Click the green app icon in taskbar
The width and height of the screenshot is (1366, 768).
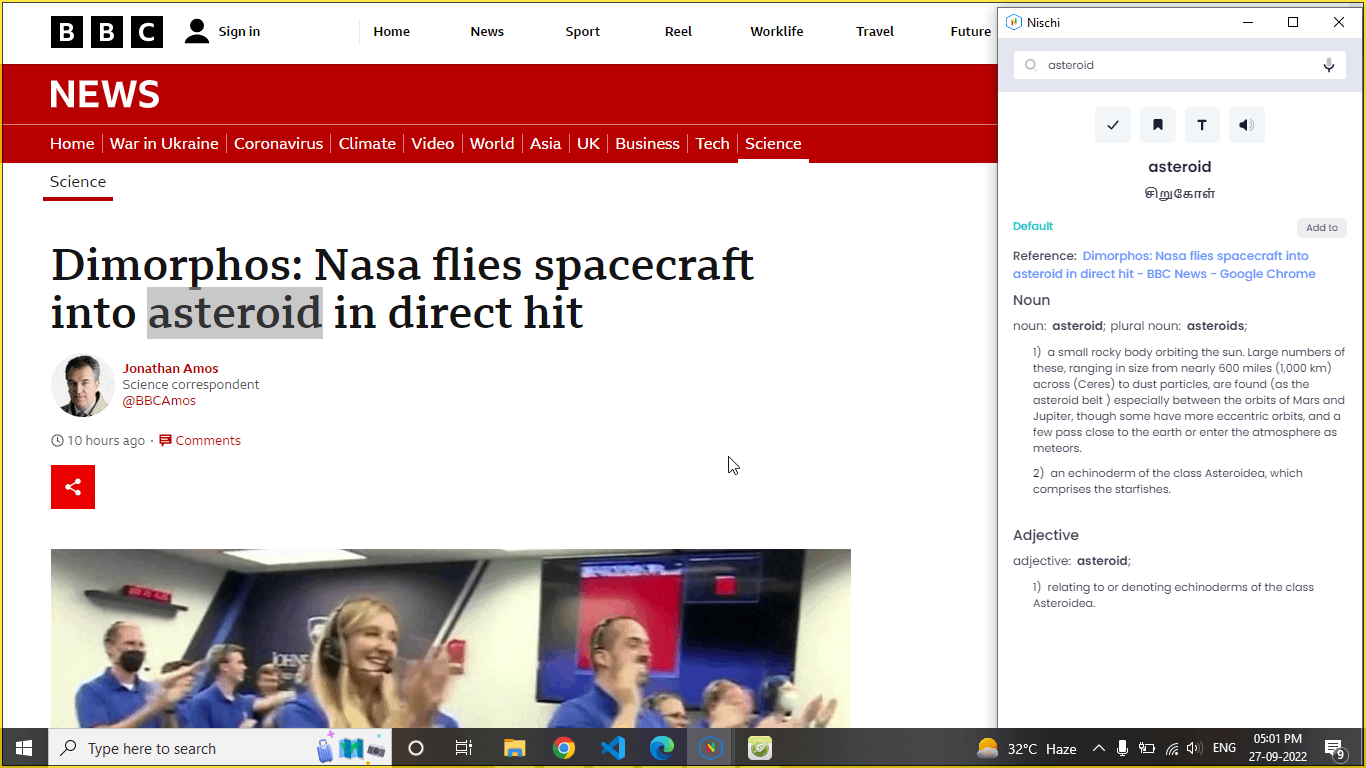760,748
